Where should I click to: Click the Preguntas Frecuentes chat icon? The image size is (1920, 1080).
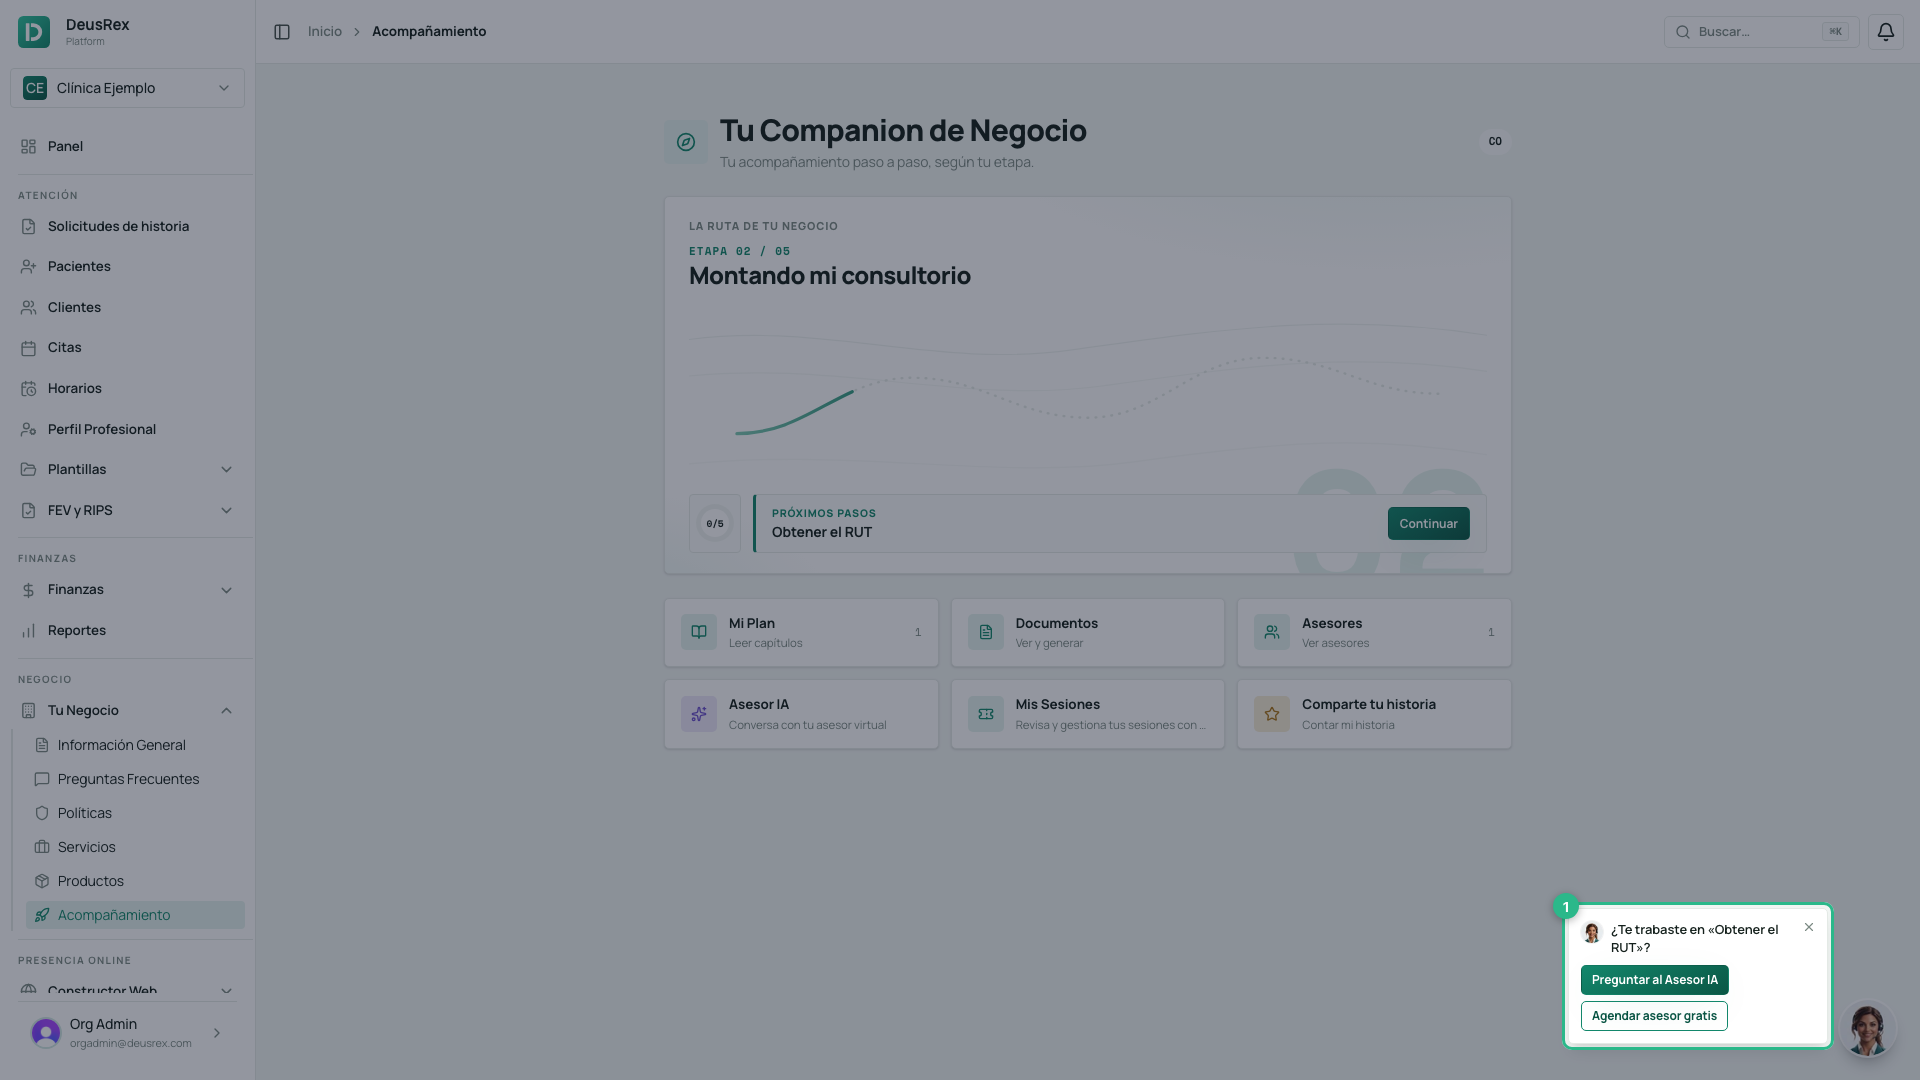point(41,779)
